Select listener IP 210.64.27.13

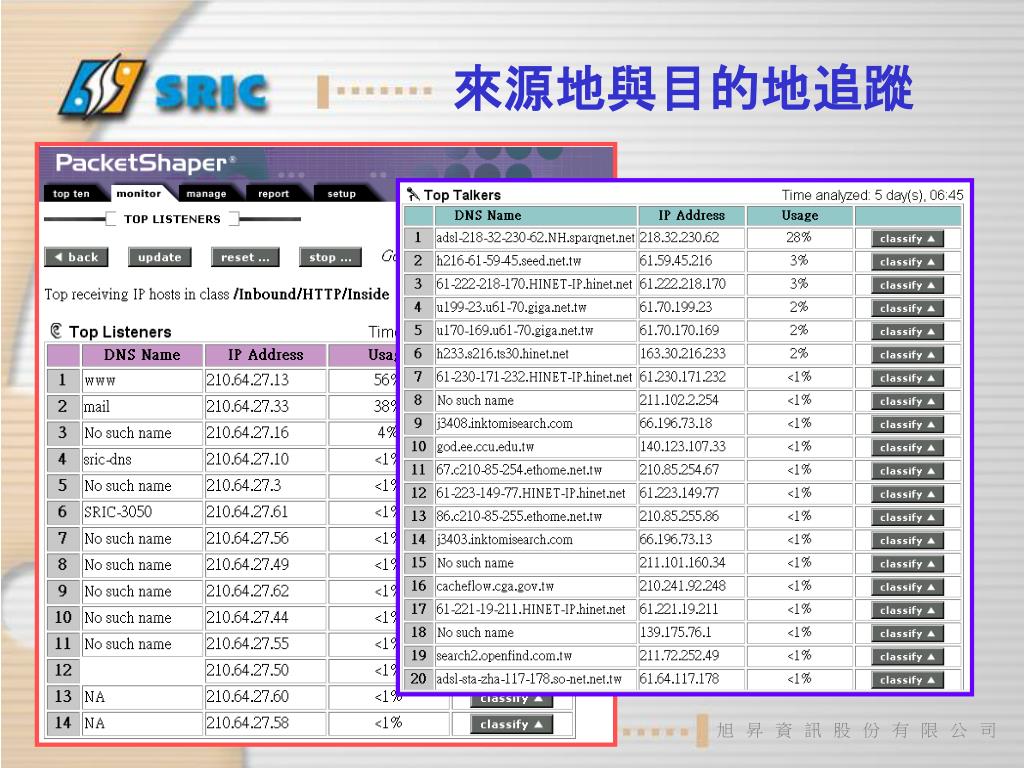[248, 380]
